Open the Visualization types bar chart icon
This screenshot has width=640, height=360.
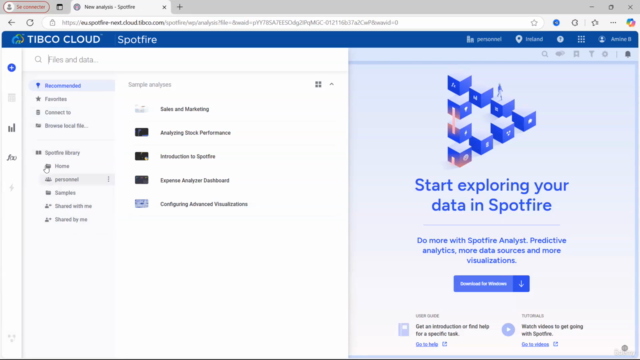point(11,128)
